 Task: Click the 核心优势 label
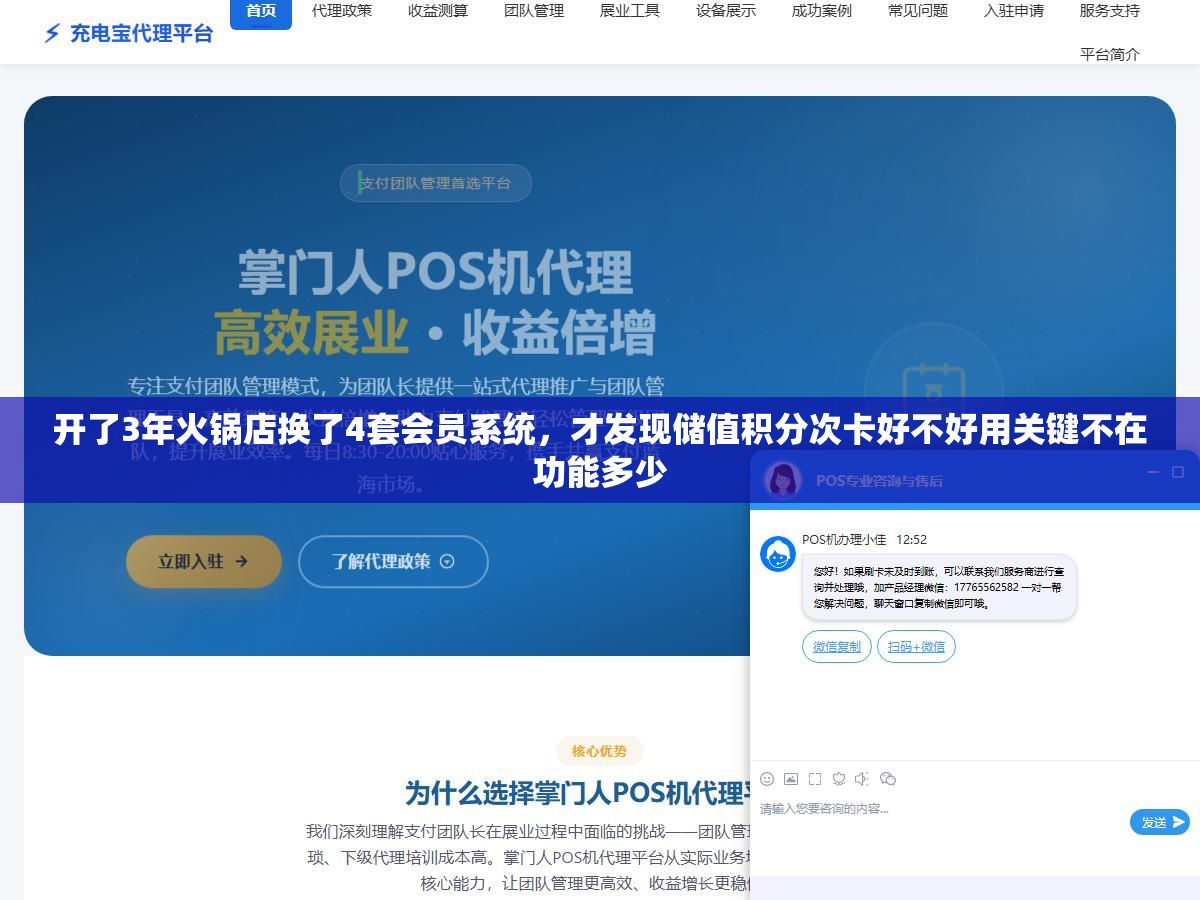599,751
